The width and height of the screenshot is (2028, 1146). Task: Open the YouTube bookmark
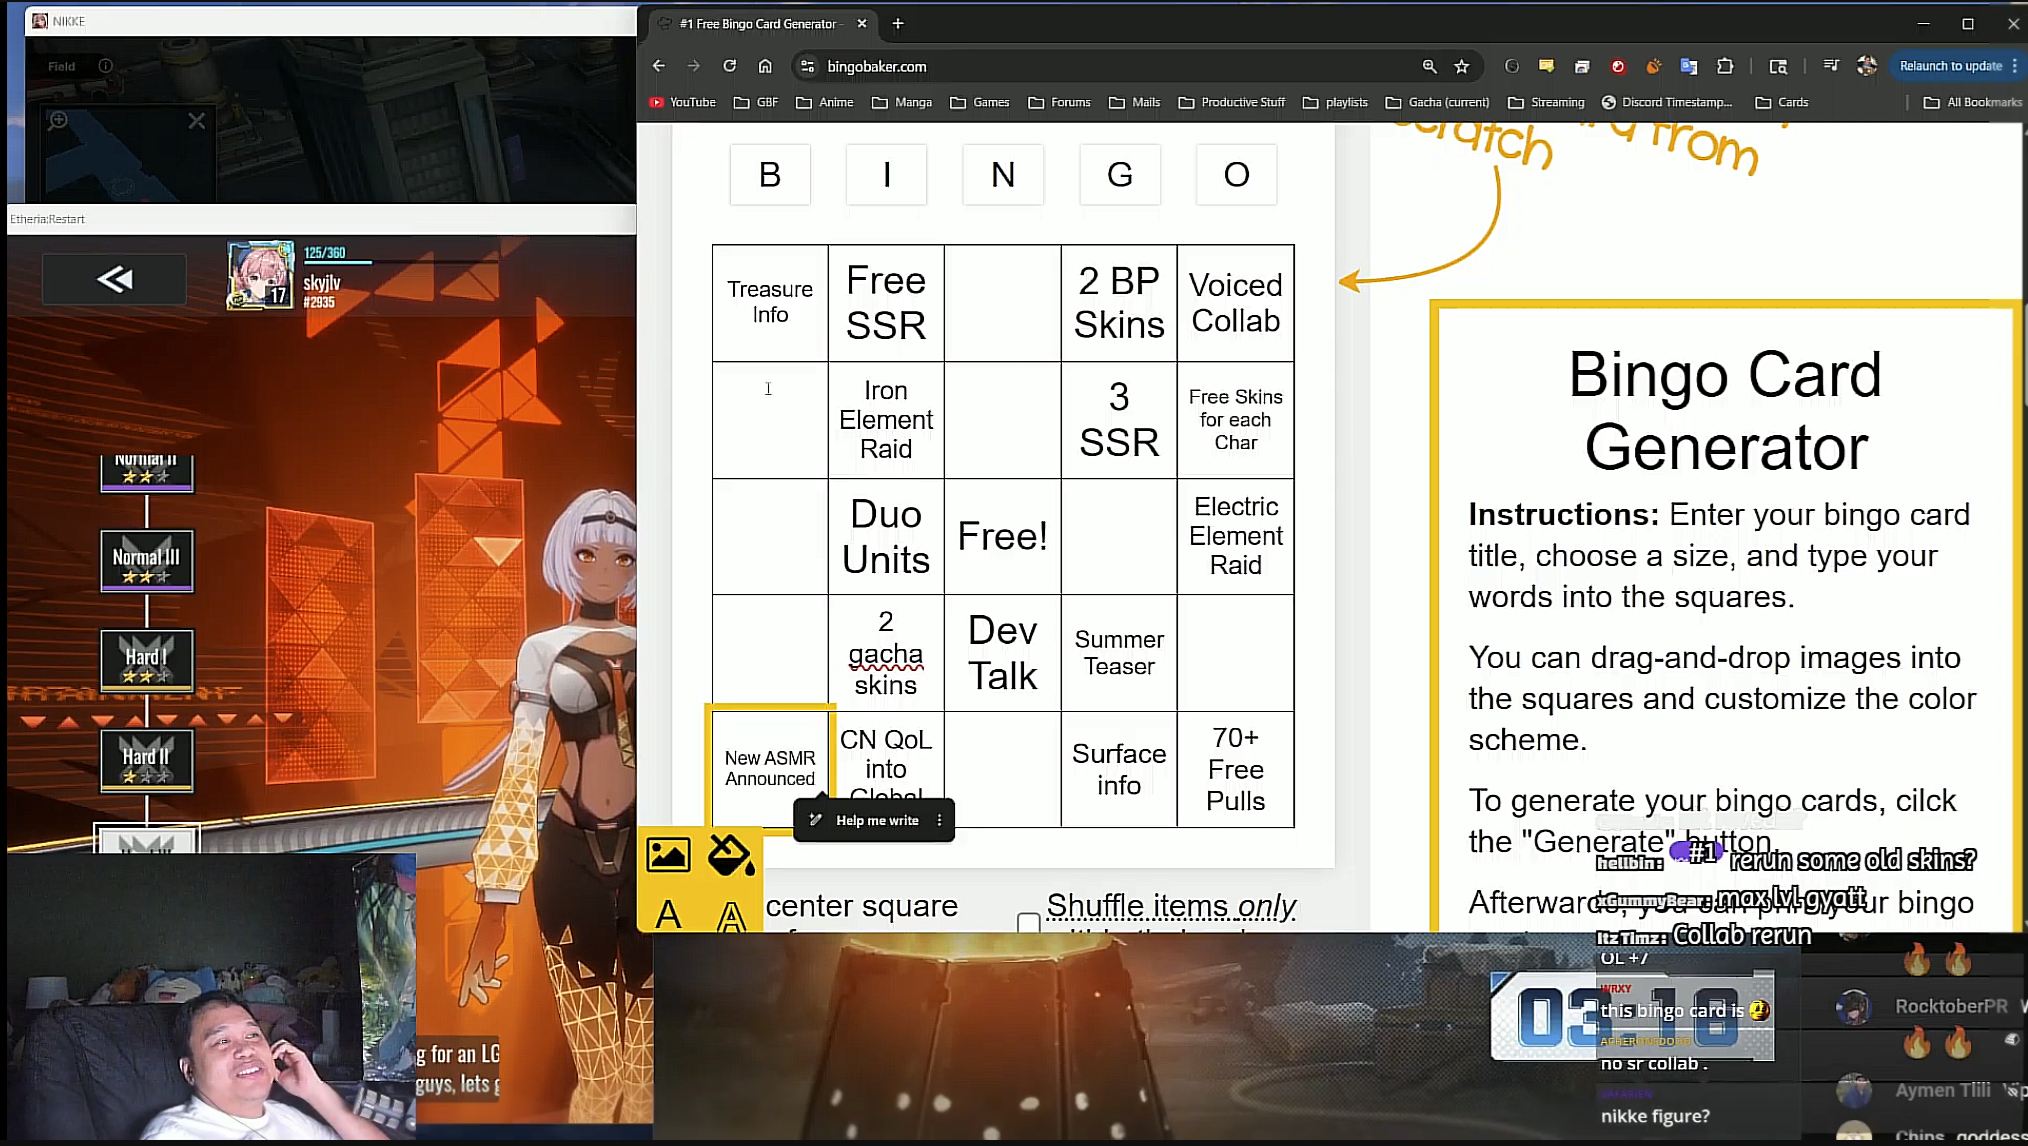pyautogui.click(x=683, y=102)
